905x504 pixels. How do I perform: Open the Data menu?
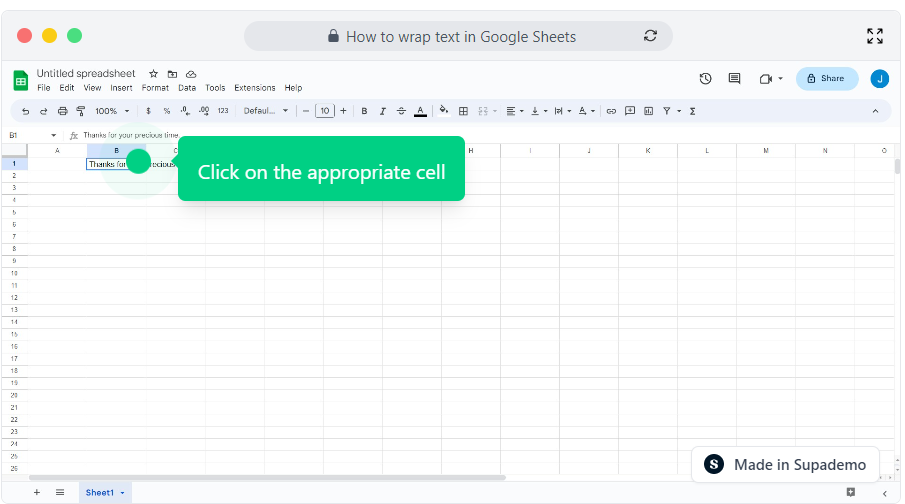pyautogui.click(x=187, y=88)
